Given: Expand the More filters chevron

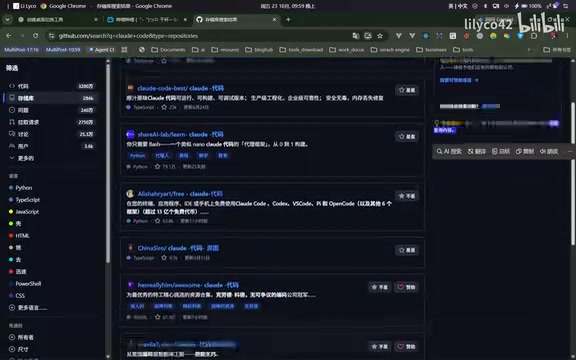Looking at the screenshot, I should [12, 158].
